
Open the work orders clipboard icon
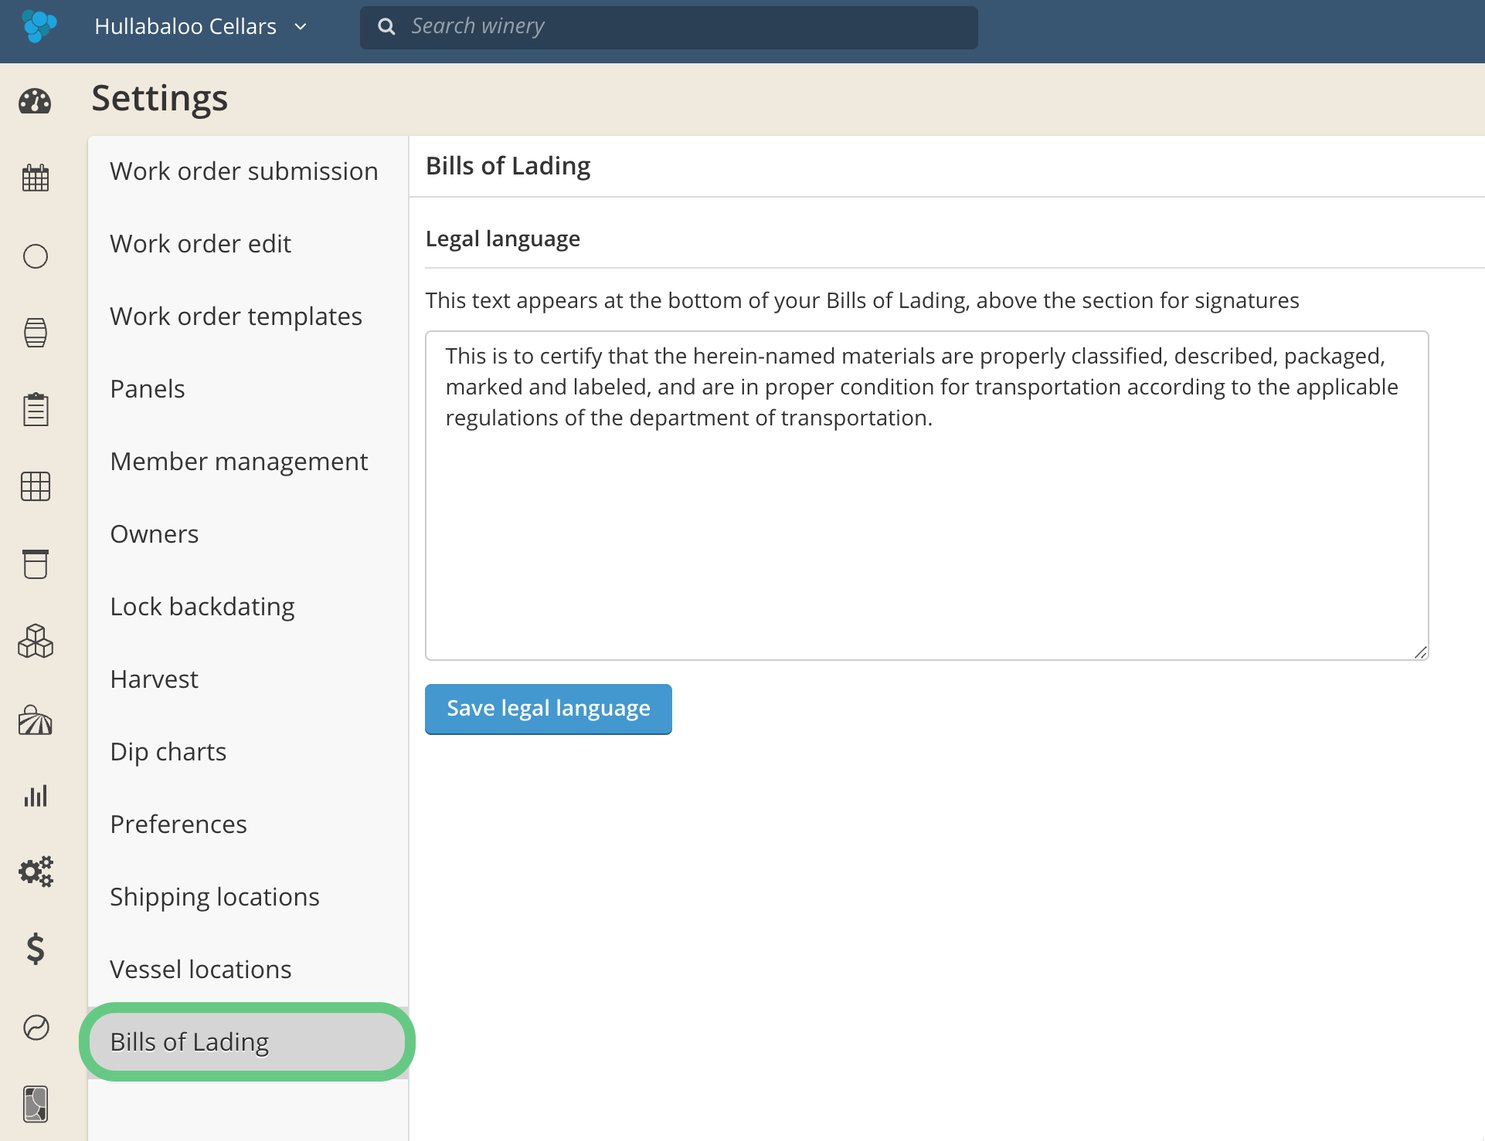pyautogui.click(x=36, y=409)
